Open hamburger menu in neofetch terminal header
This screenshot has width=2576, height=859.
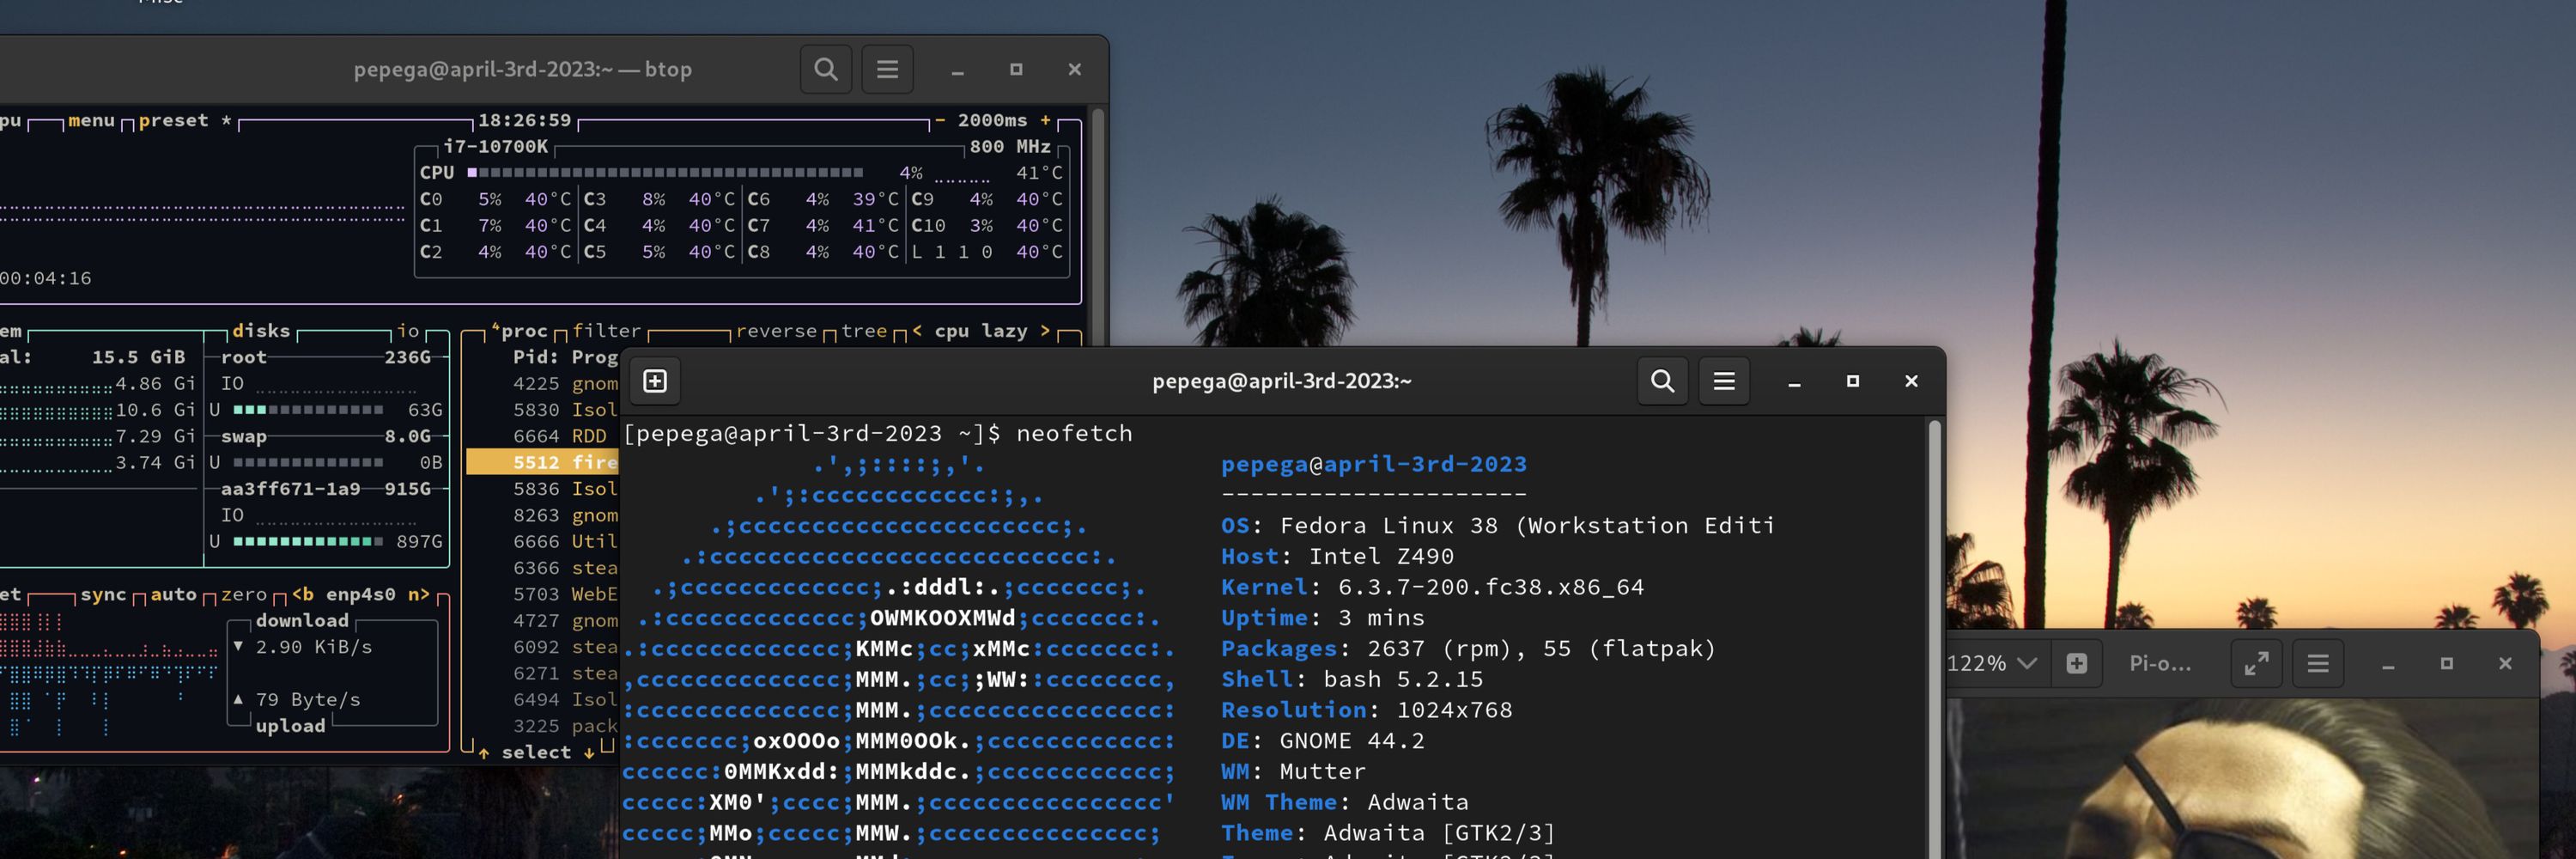1724,381
